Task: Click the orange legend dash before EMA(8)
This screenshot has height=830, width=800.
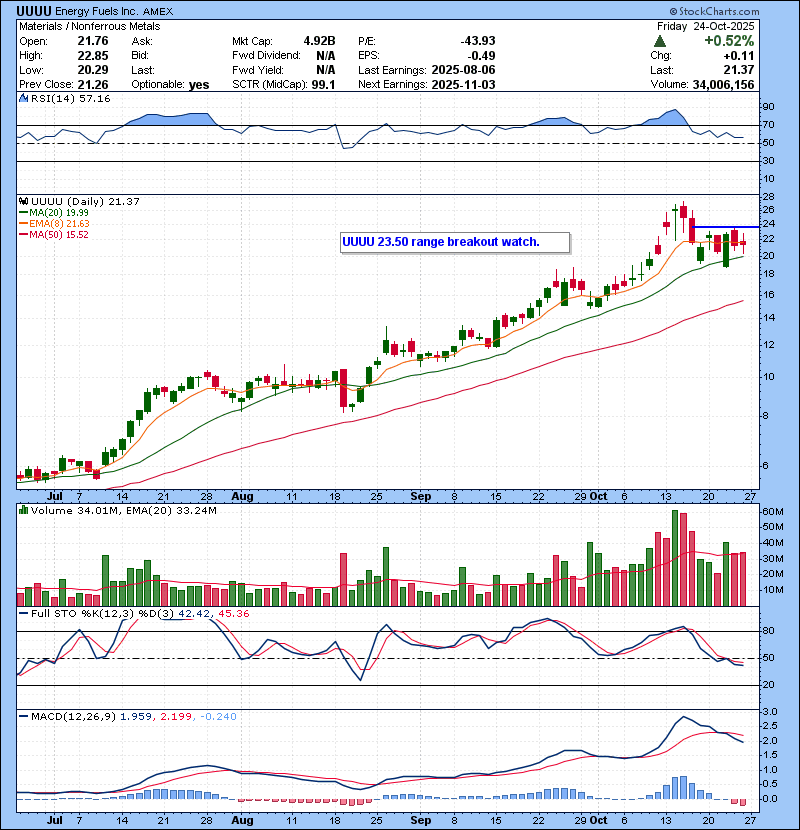Action: 23,224
